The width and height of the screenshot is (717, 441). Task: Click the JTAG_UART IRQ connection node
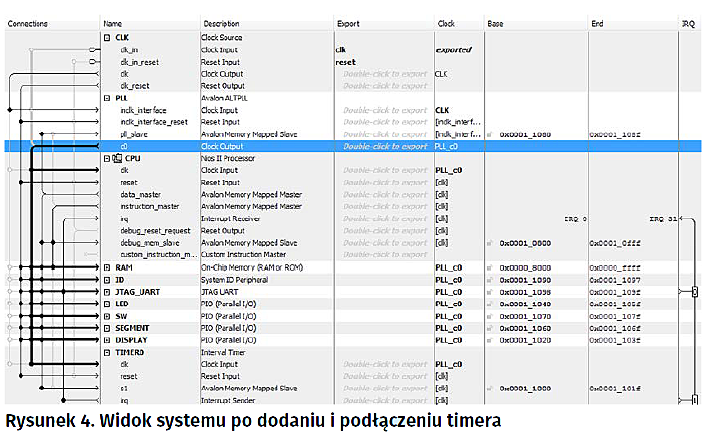pyautogui.click(x=696, y=291)
